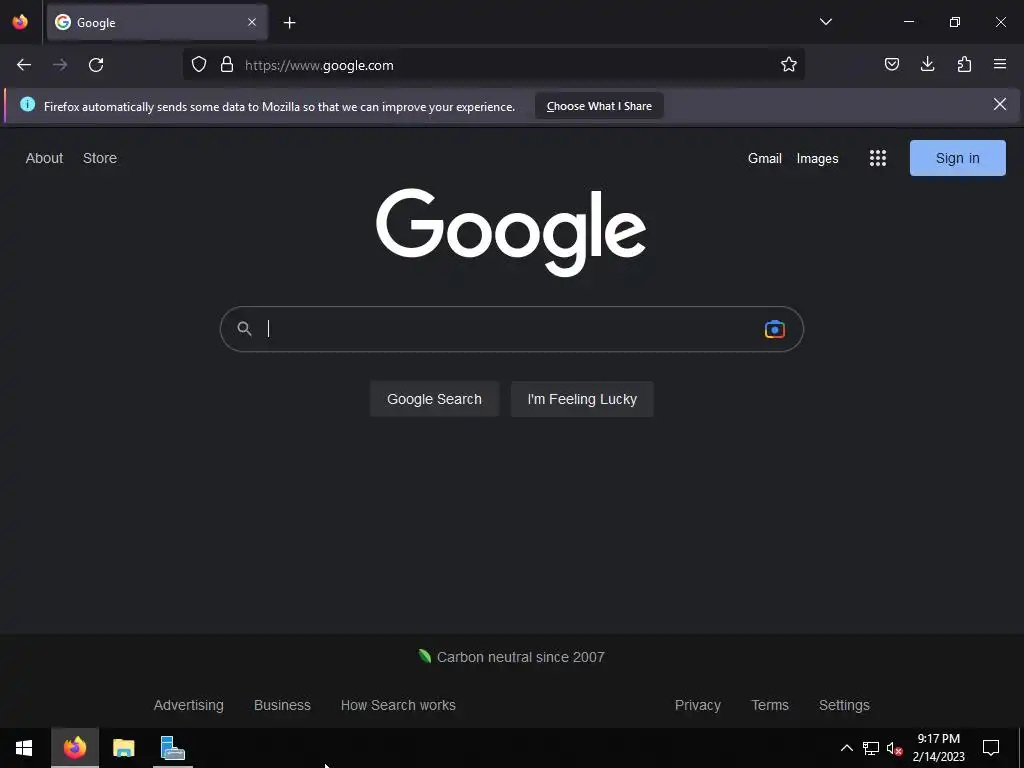Click the info icon in notification bar
Viewport: 1024px width, 768px height.
pyautogui.click(x=27, y=104)
